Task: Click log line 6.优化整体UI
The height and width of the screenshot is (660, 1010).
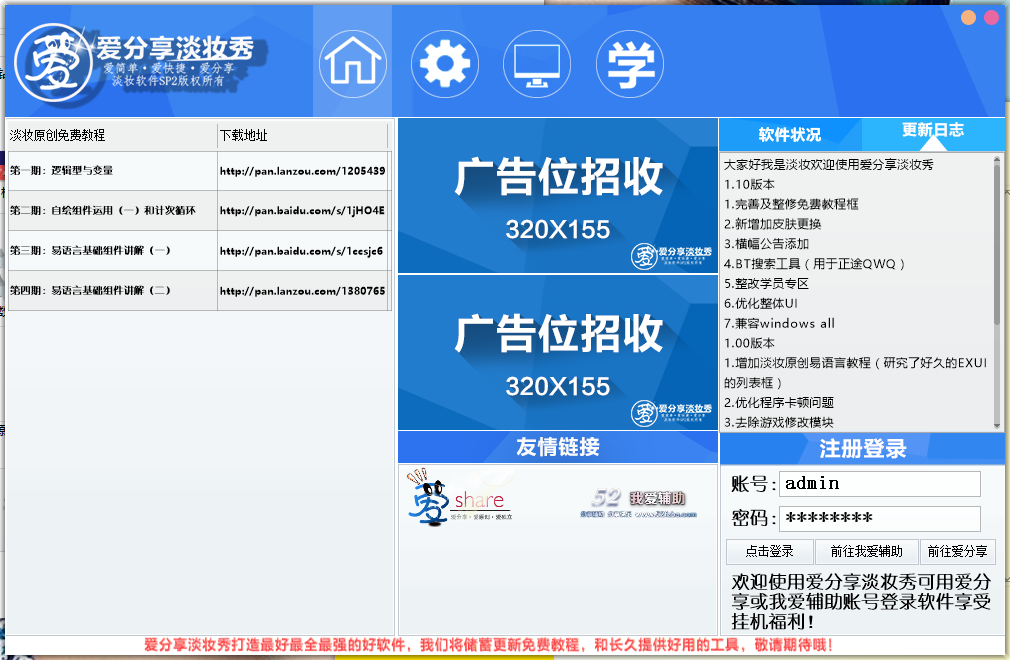Action: point(761,303)
